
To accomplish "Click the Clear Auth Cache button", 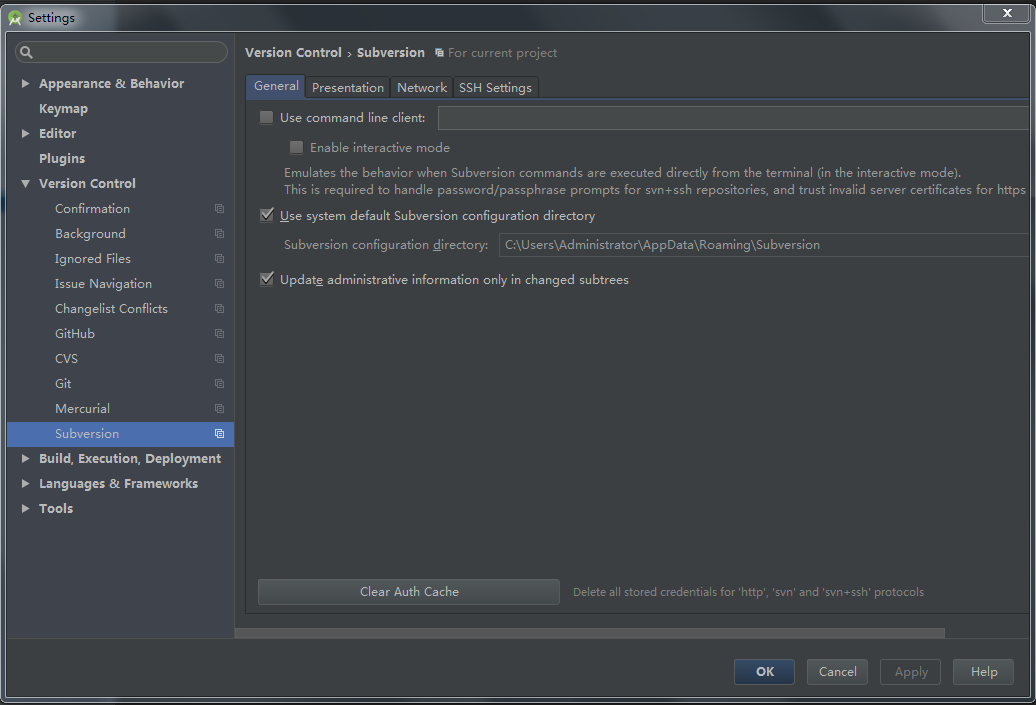I will (408, 591).
